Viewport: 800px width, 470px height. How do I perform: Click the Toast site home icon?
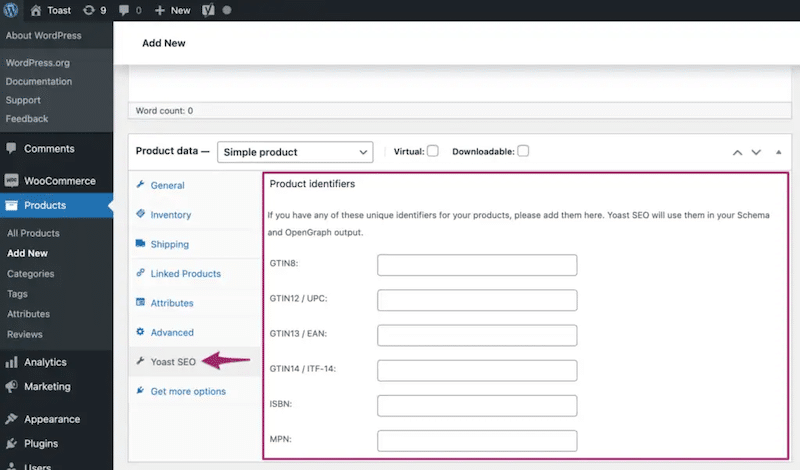coord(37,10)
